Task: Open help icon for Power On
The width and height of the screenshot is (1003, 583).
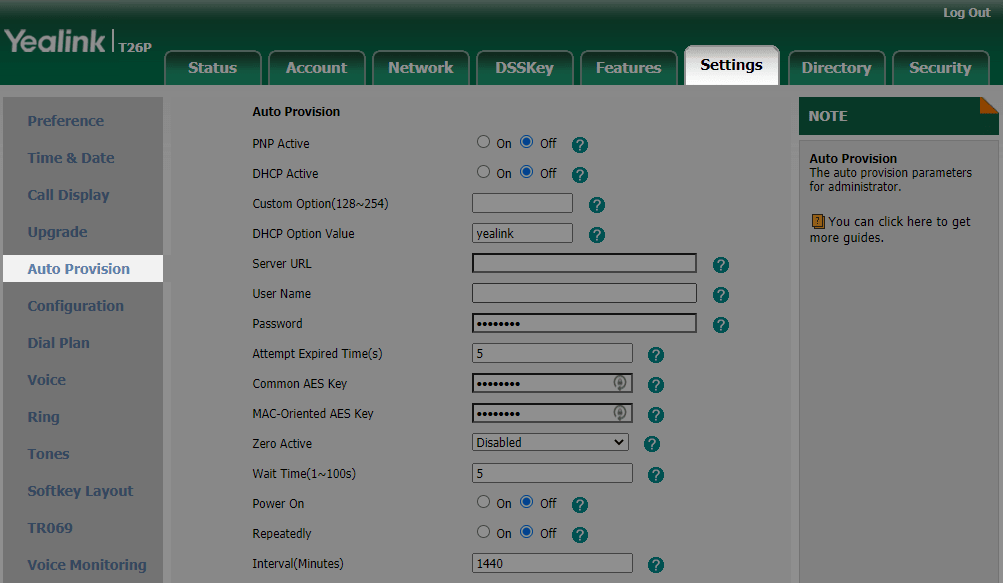Action: coord(580,505)
